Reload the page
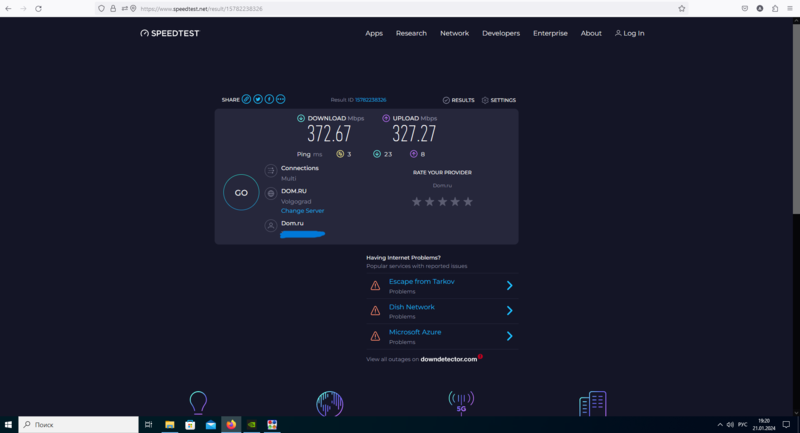The image size is (800, 433). click(38, 9)
